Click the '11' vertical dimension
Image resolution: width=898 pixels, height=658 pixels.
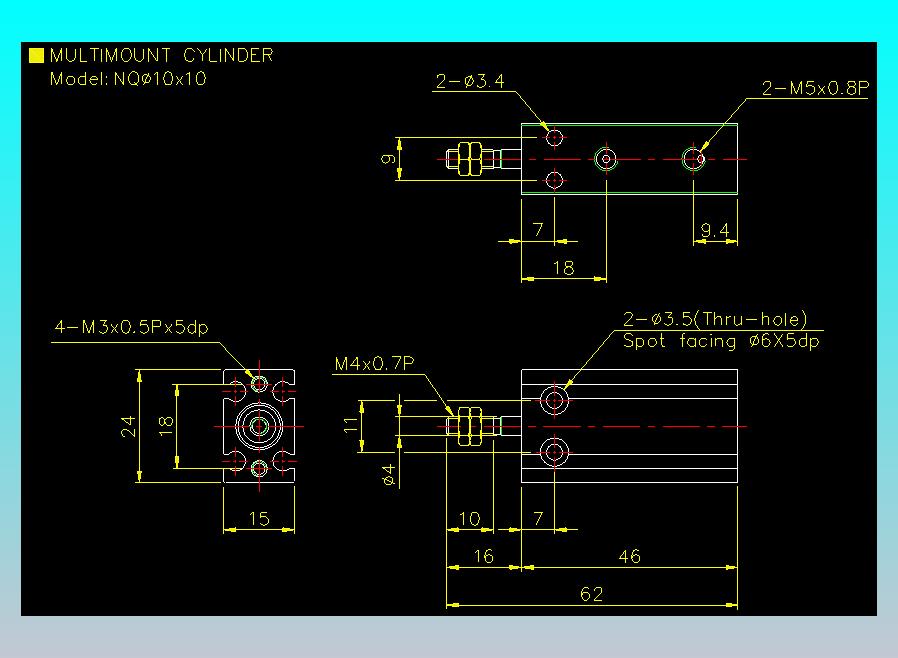pyautogui.click(x=350, y=425)
